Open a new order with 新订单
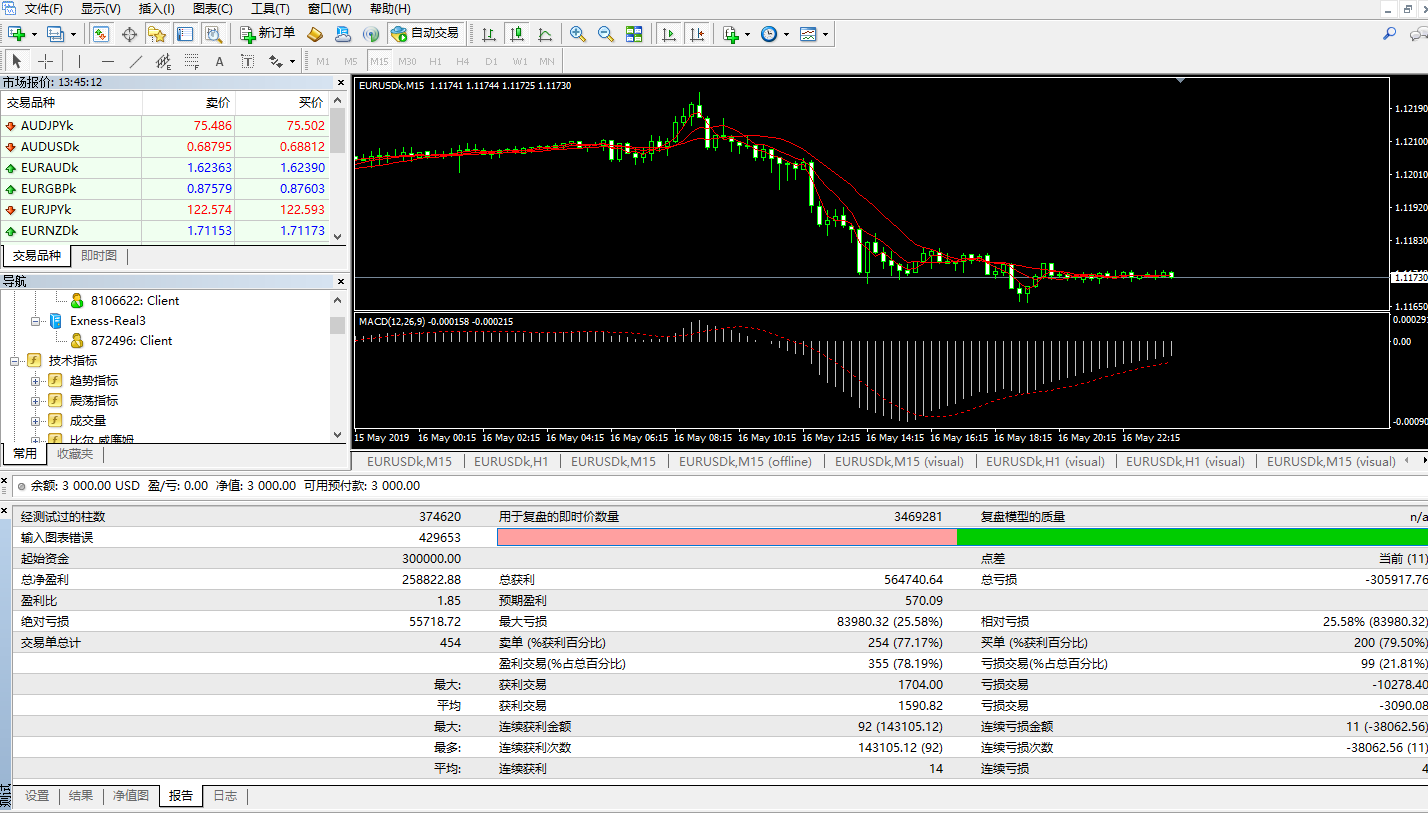The height and width of the screenshot is (814, 1428). click(269, 33)
